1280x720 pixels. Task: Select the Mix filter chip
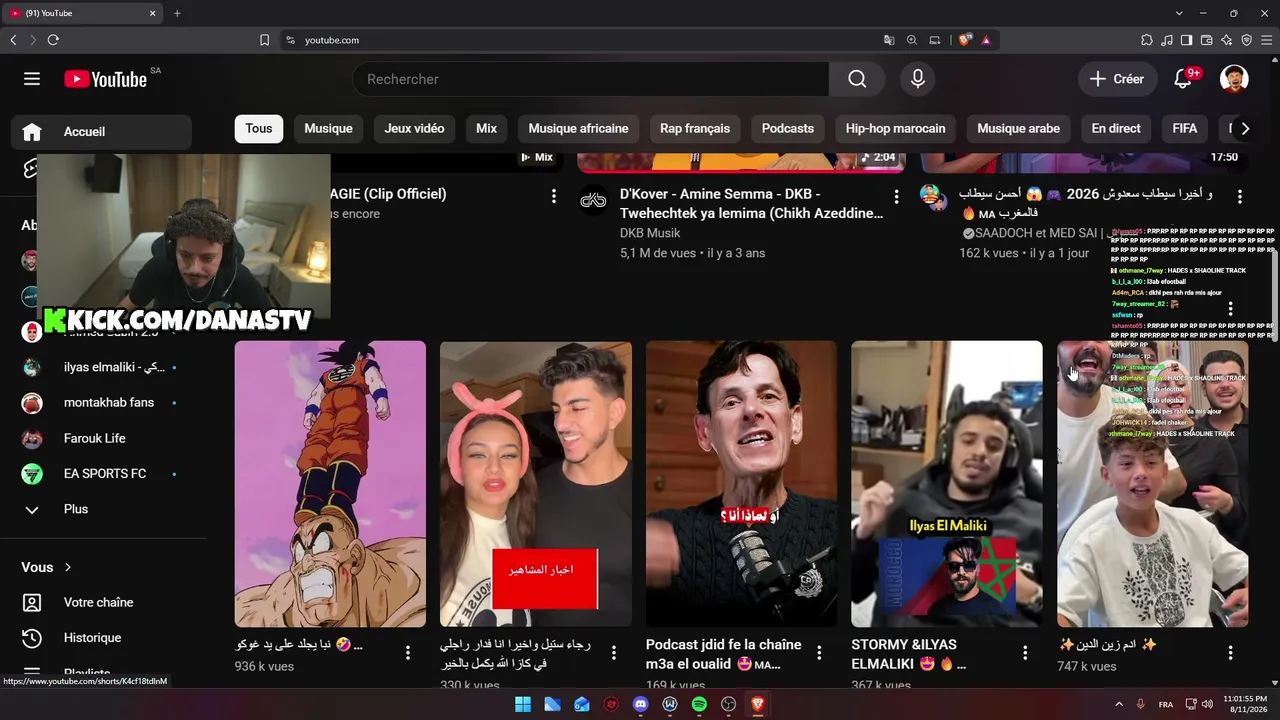486,128
